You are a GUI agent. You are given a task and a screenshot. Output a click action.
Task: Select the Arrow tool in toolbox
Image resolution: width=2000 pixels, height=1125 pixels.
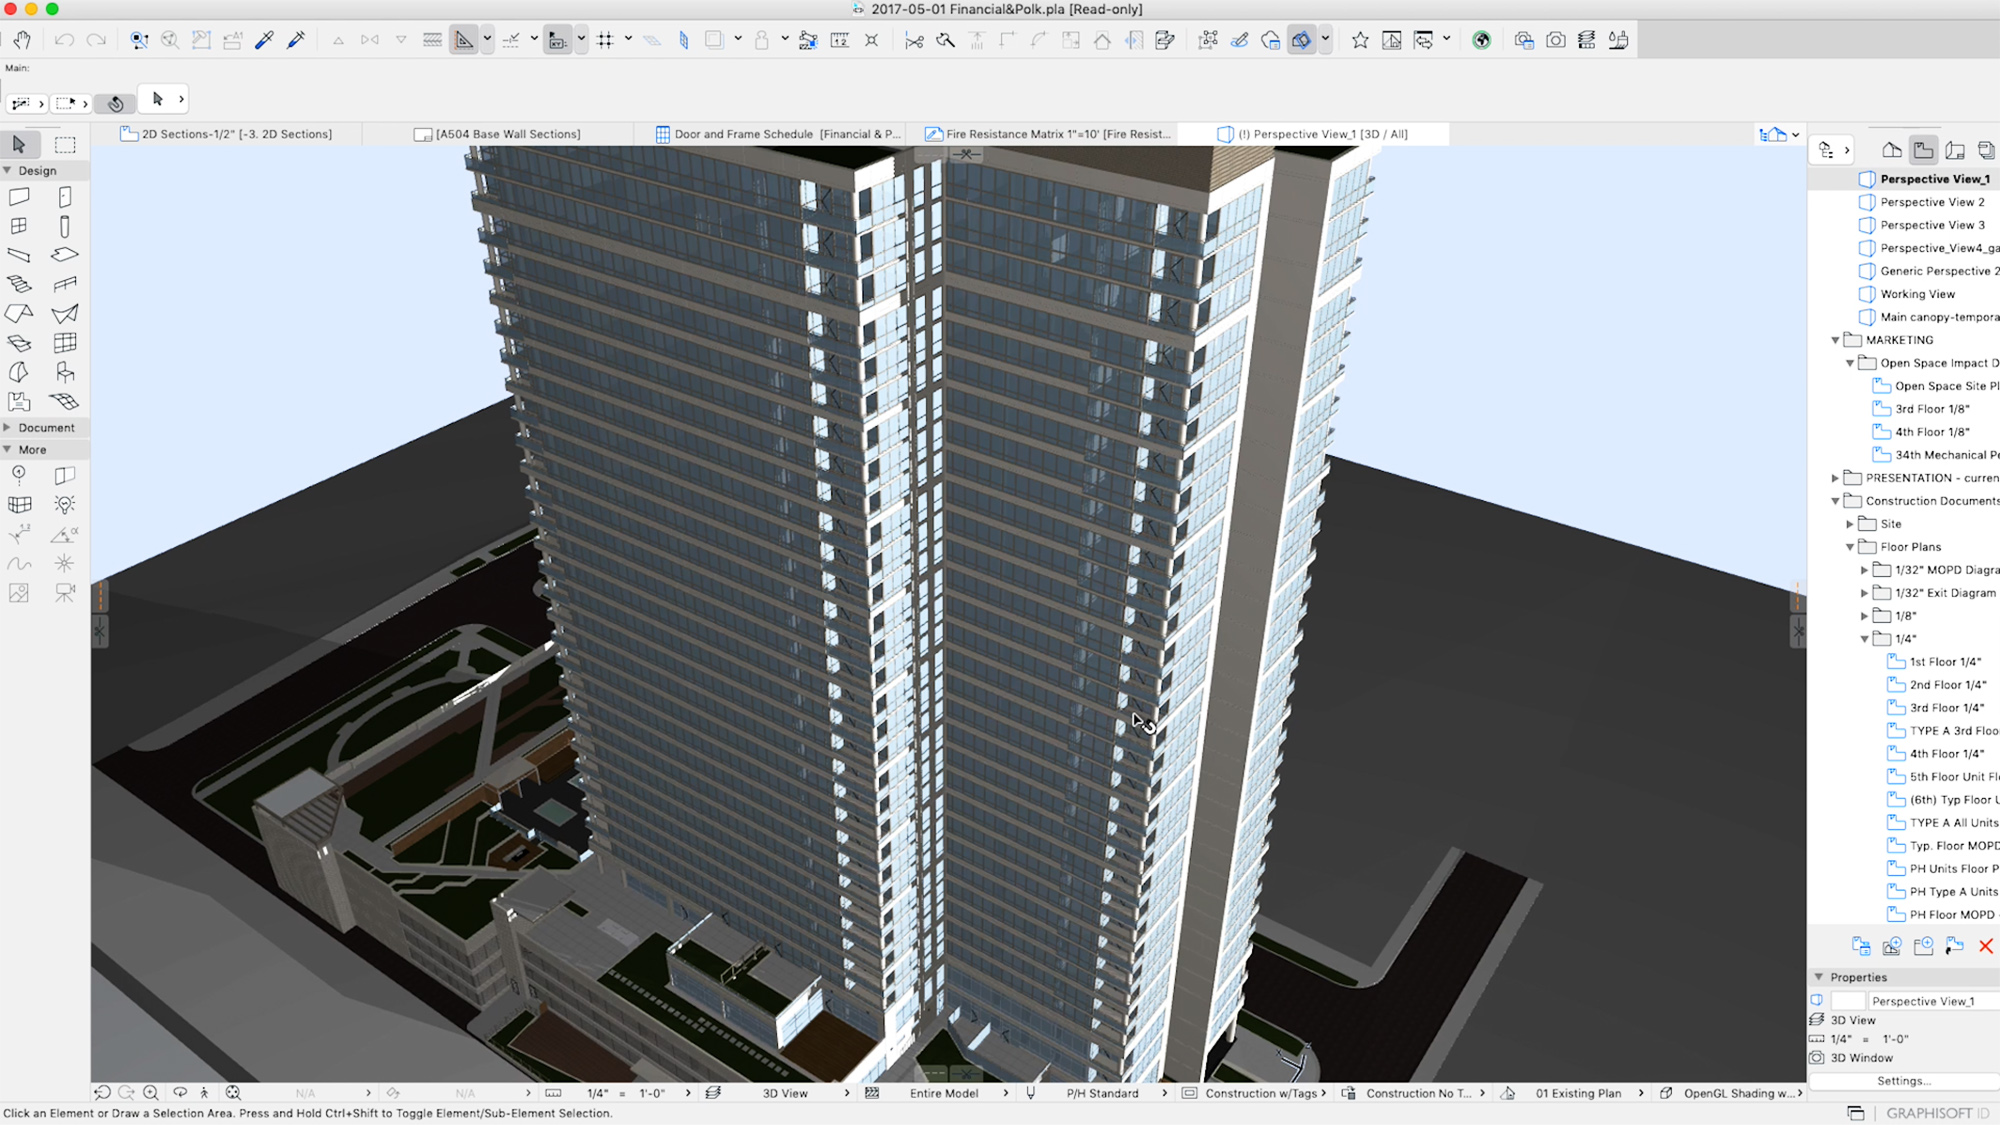click(19, 145)
